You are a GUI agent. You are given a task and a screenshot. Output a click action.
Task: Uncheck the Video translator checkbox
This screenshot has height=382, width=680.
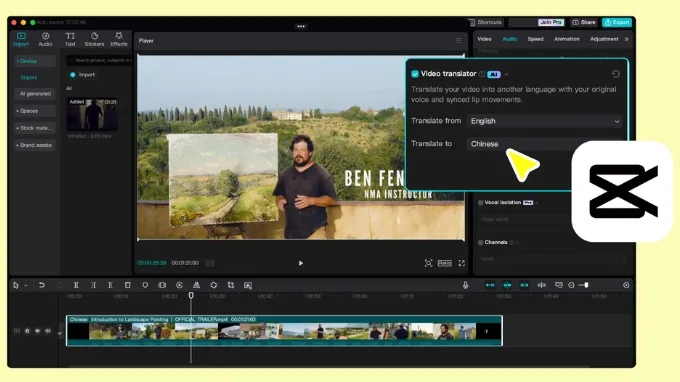[415, 74]
